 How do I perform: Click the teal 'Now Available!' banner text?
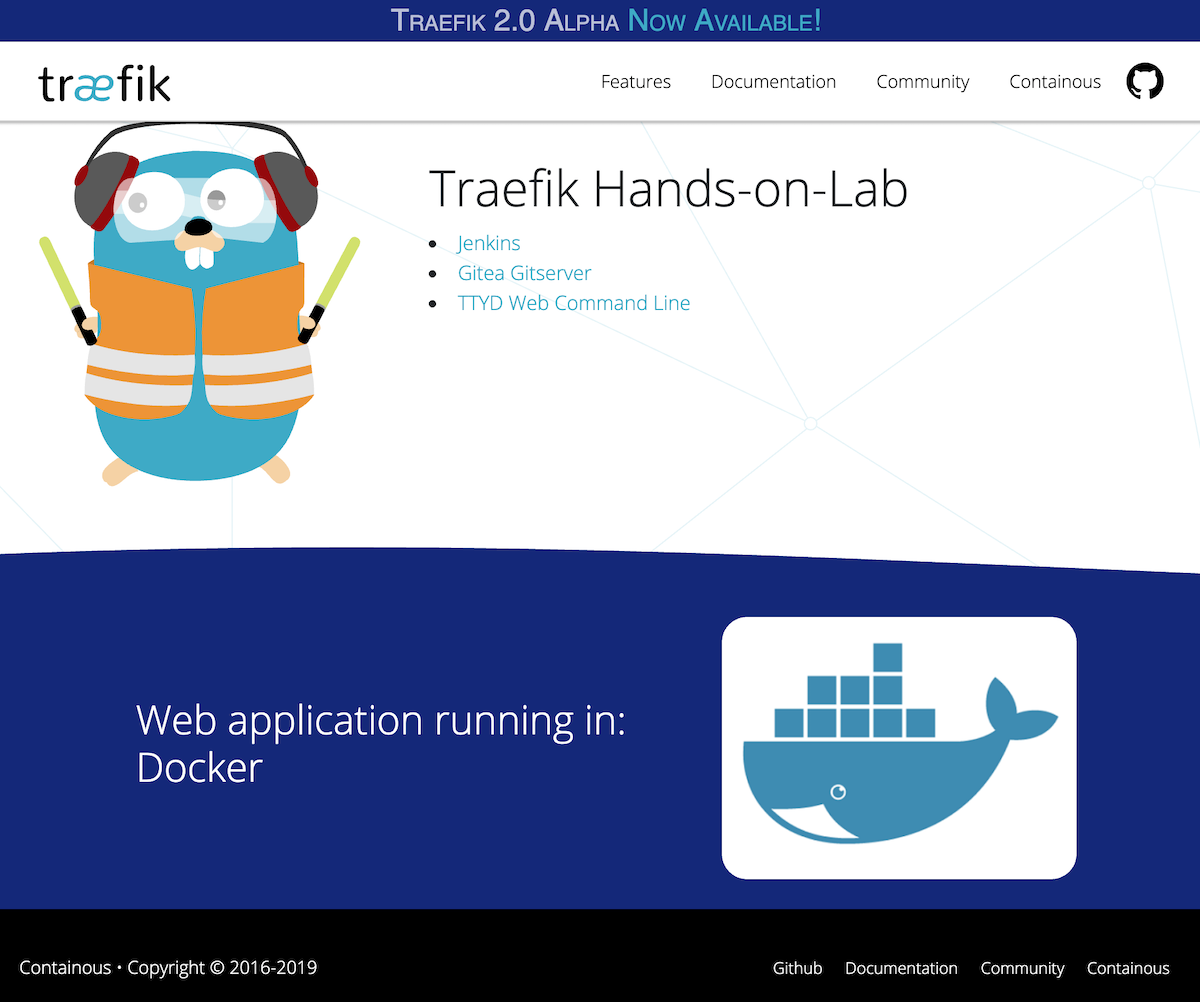click(x=724, y=21)
